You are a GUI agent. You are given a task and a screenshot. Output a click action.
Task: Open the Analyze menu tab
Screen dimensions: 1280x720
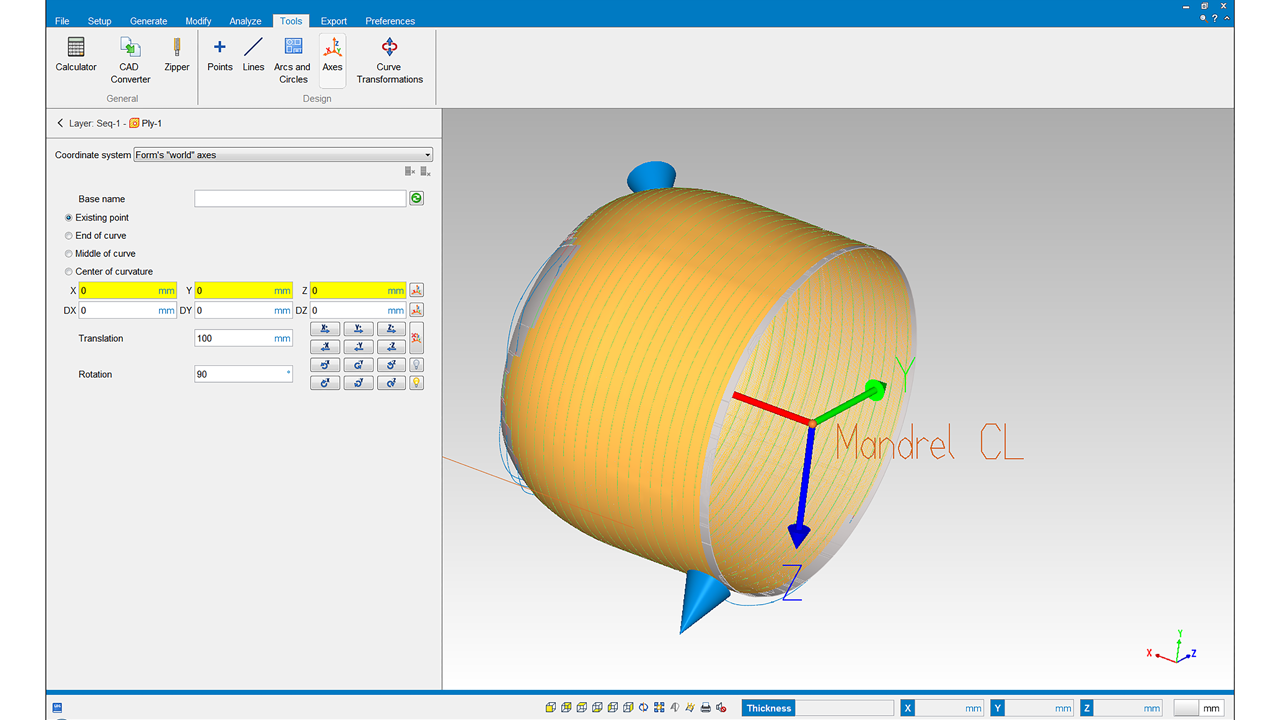point(245,21)
